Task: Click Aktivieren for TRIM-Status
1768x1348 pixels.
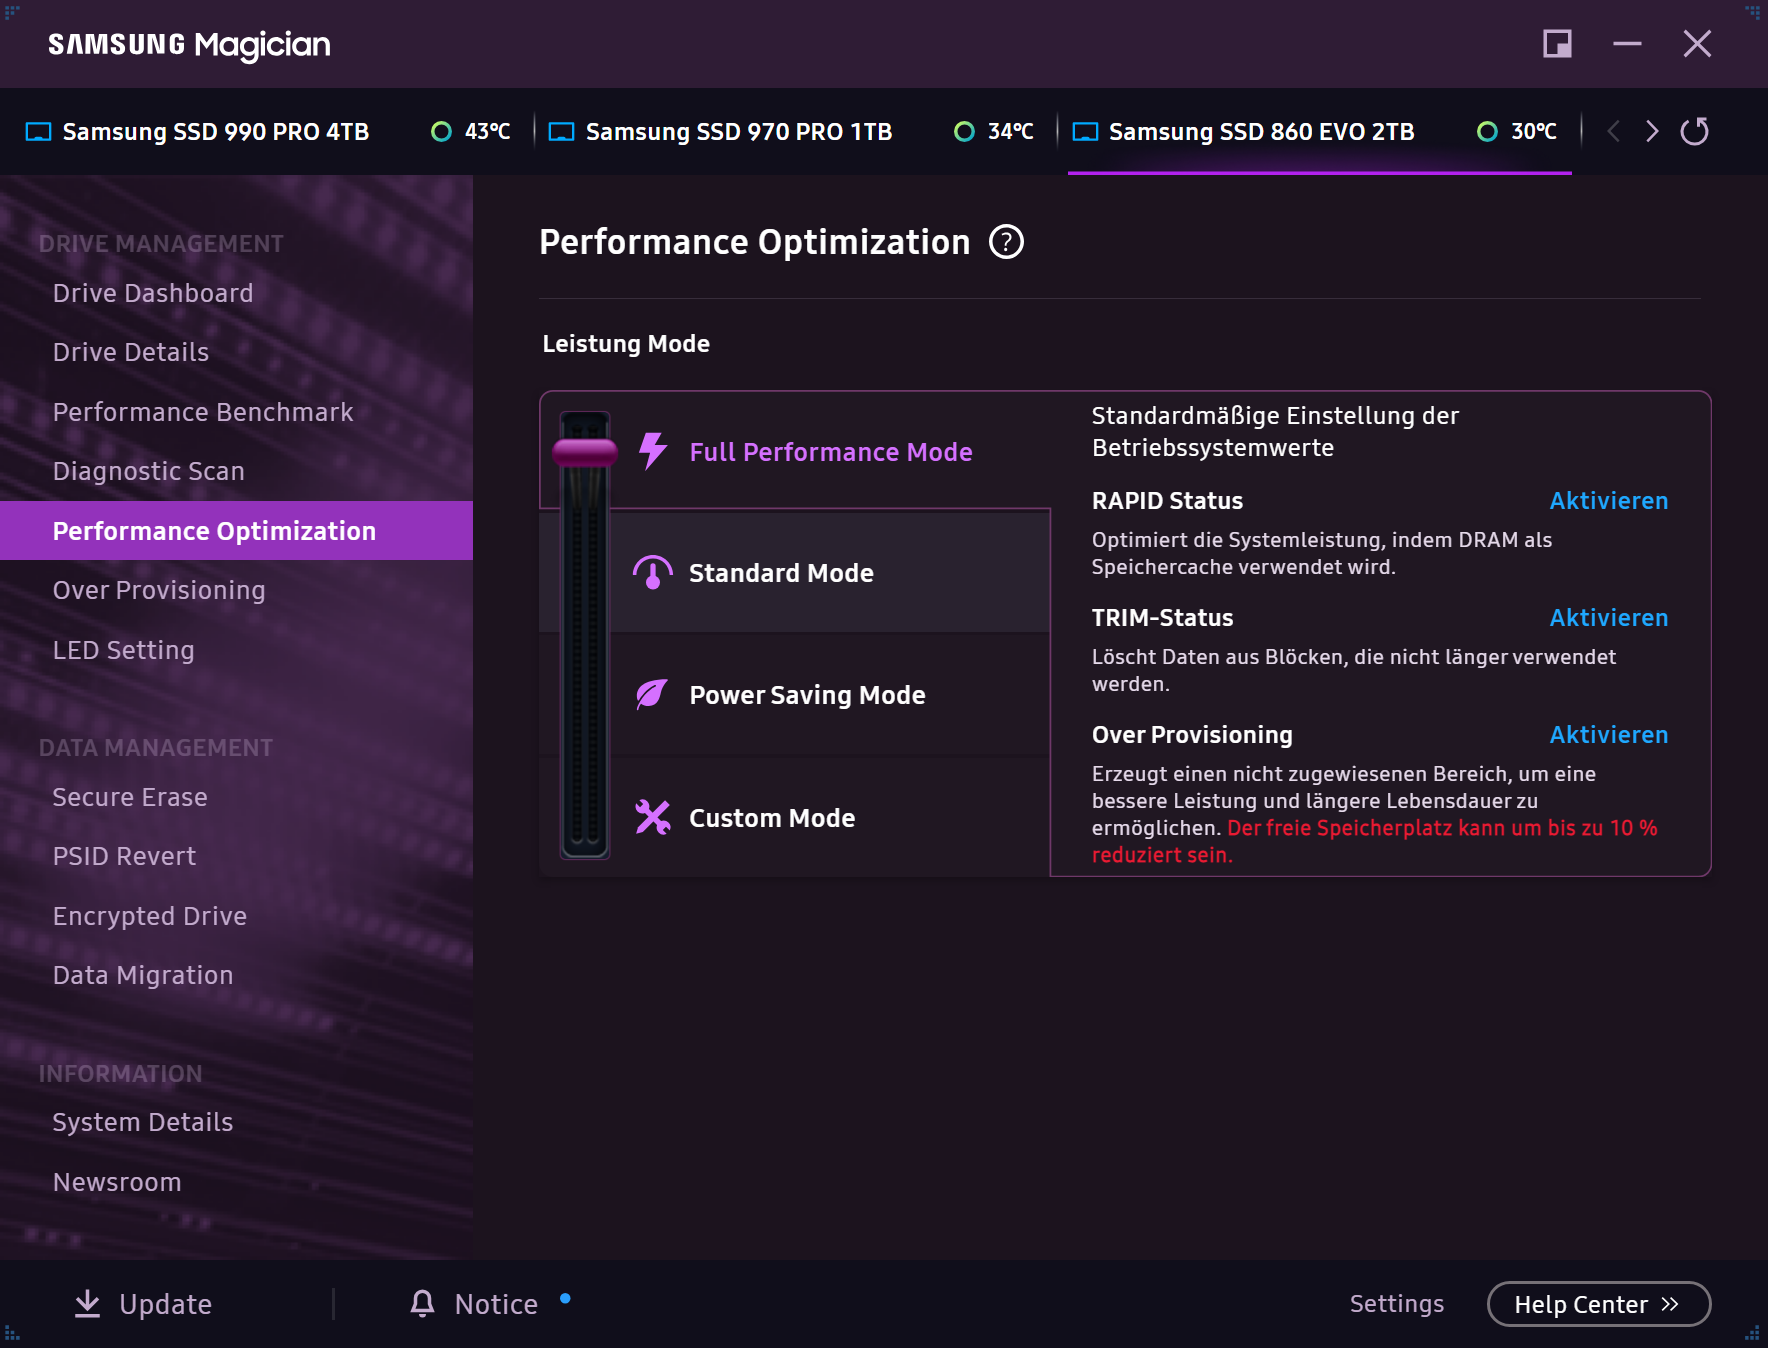Action: click(1608, 618)
